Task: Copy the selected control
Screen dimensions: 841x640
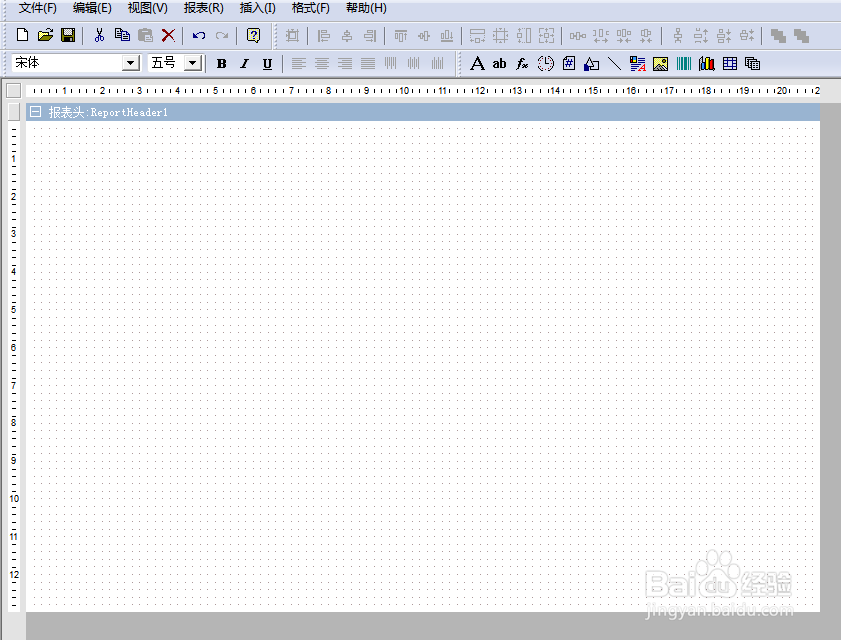Action: point(122,35)
